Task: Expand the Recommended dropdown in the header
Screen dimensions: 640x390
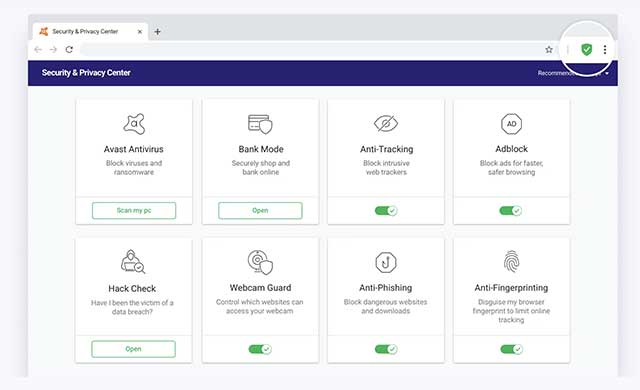Action: click(573, 73)
